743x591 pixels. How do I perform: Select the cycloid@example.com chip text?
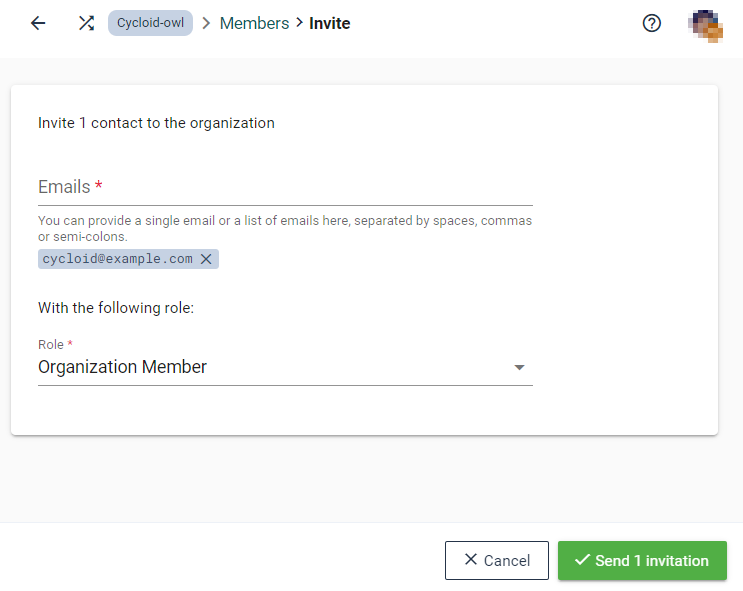coord(117,259)
